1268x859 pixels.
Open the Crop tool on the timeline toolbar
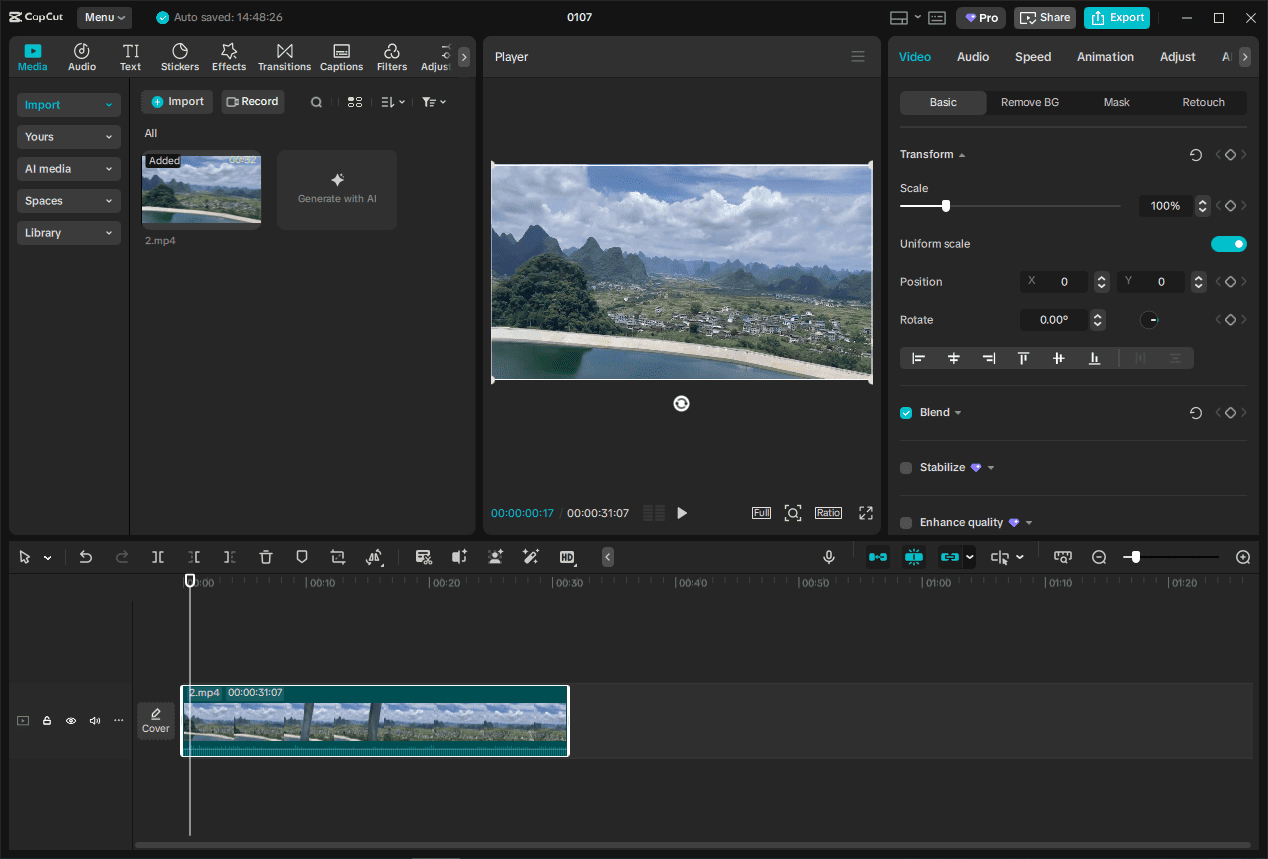coord(337,557)
